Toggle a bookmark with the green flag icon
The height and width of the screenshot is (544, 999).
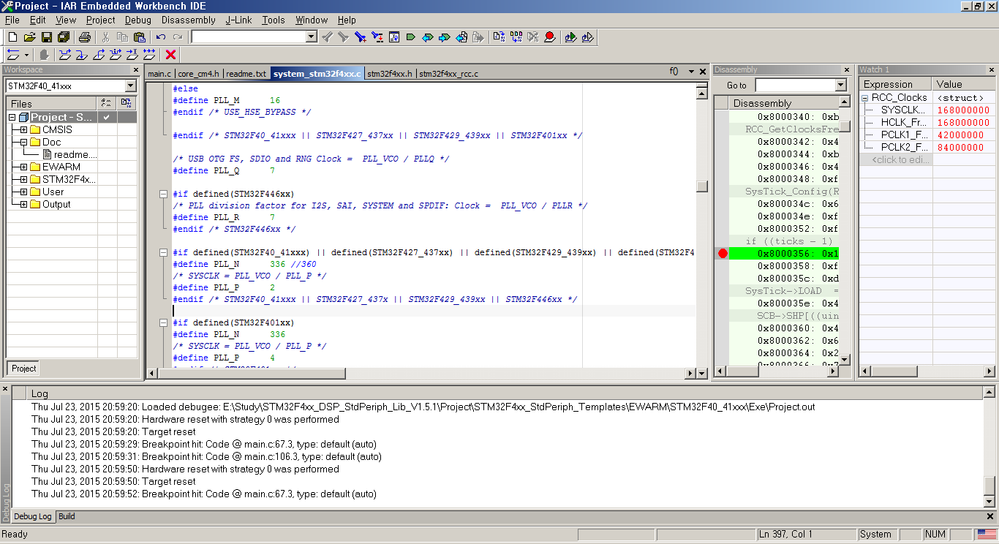pos(410,37)
